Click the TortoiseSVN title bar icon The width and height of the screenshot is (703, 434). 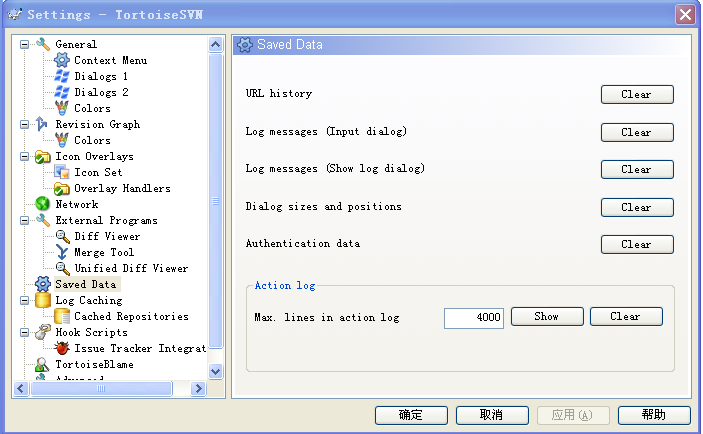coord(15,14)
